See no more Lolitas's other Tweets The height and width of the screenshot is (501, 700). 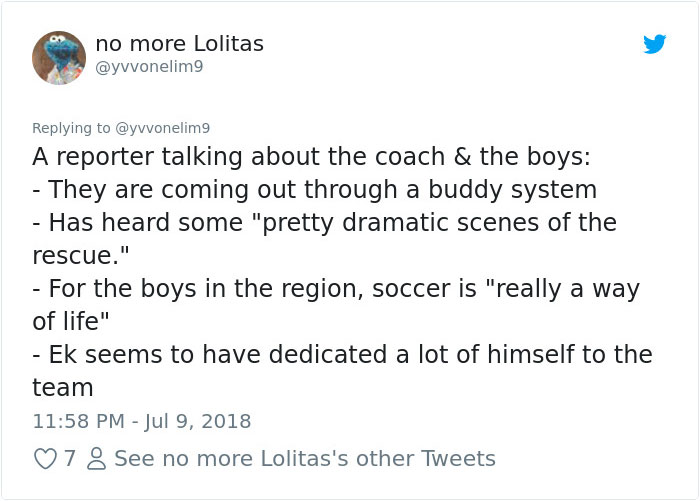[x=304, y=459]
